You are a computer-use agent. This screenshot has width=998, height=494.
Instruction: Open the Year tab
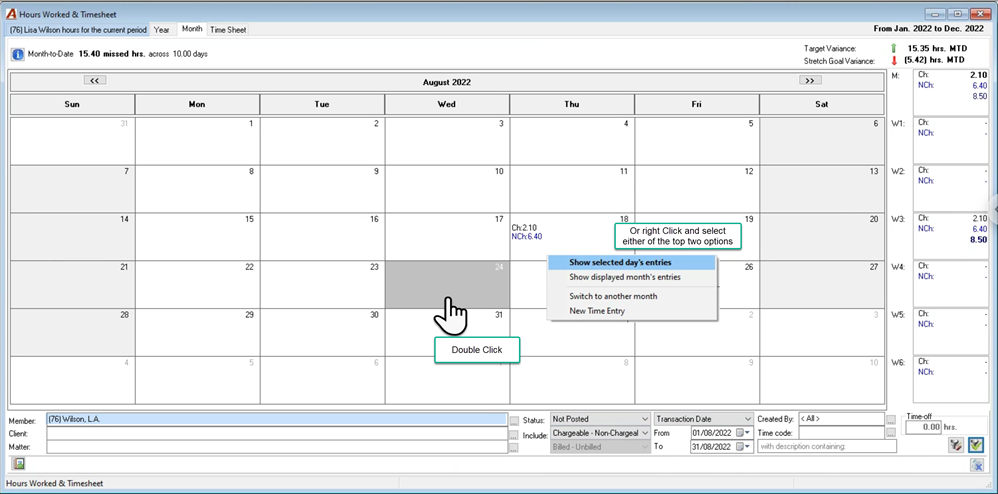click(x=162, y=30)
